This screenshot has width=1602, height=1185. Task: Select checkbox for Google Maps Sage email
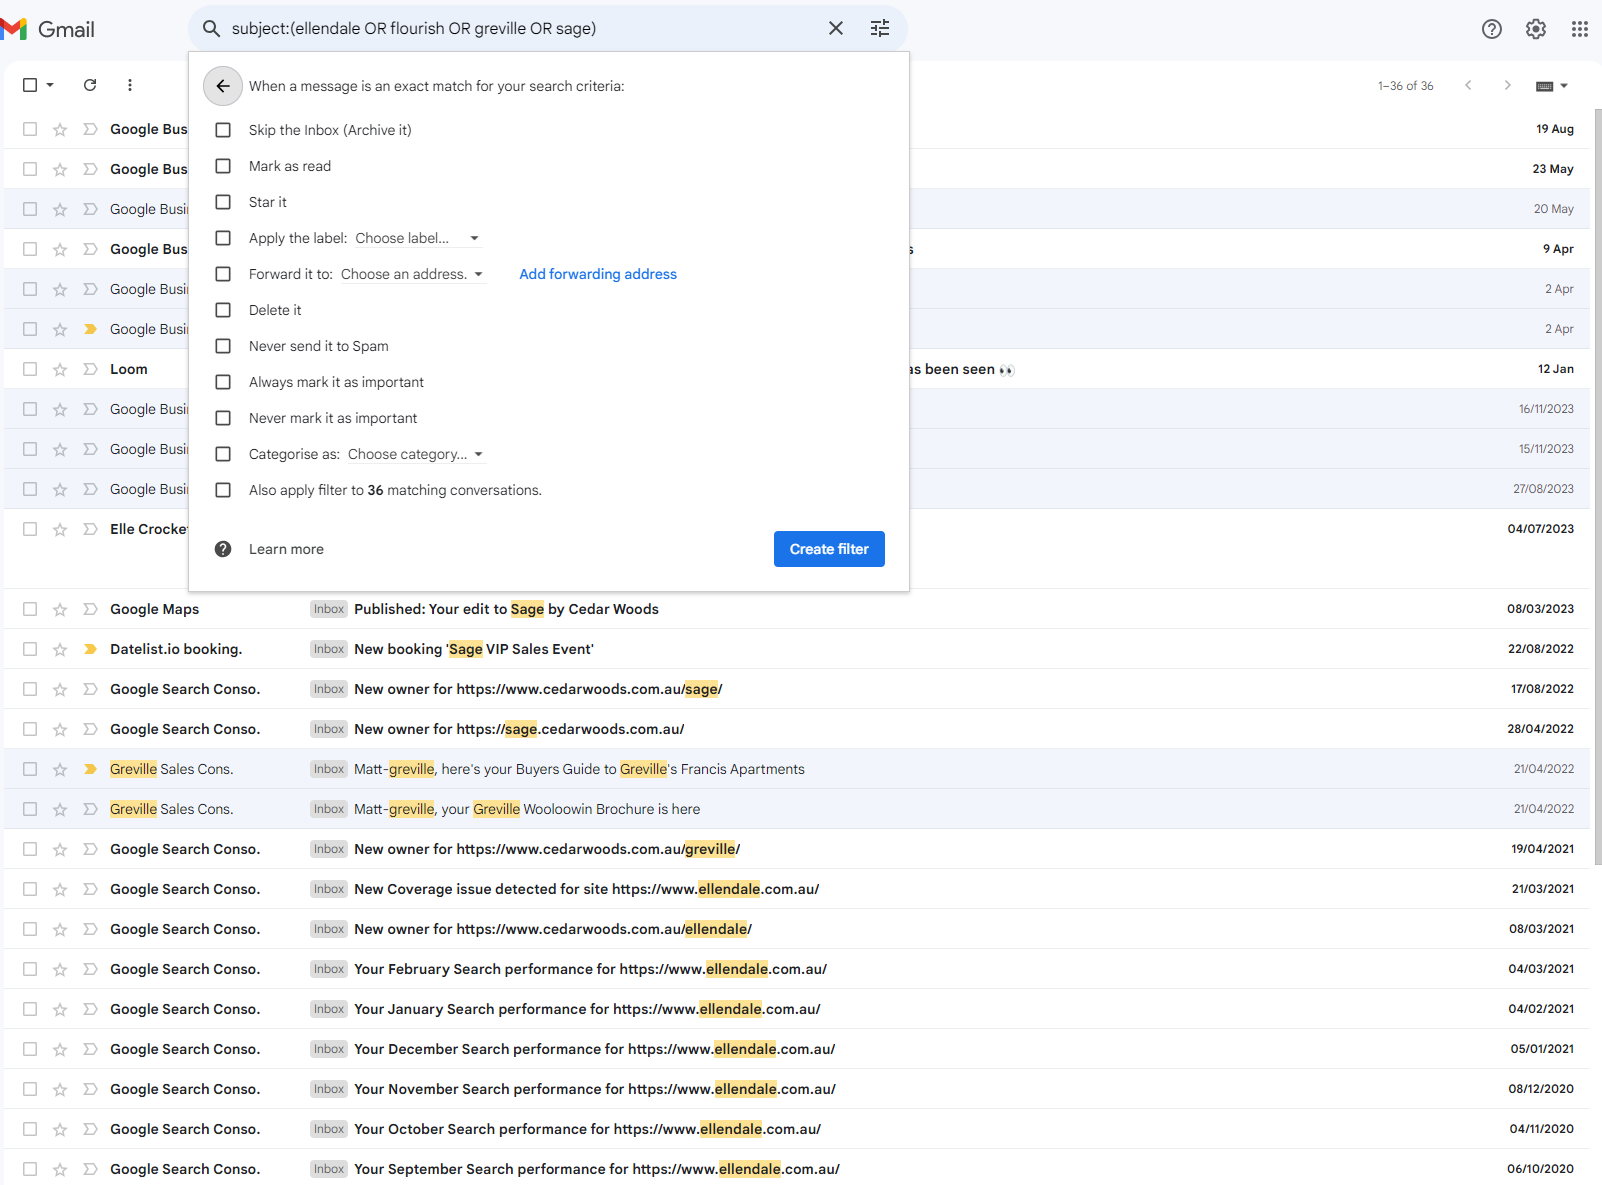pyautogui.click(x=30, y=609)
